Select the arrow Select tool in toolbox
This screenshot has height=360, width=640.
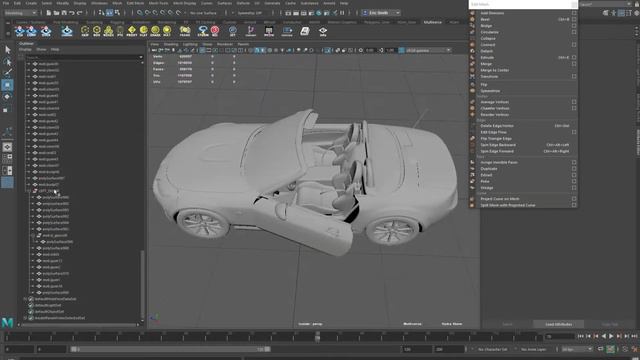pos(7,50)
